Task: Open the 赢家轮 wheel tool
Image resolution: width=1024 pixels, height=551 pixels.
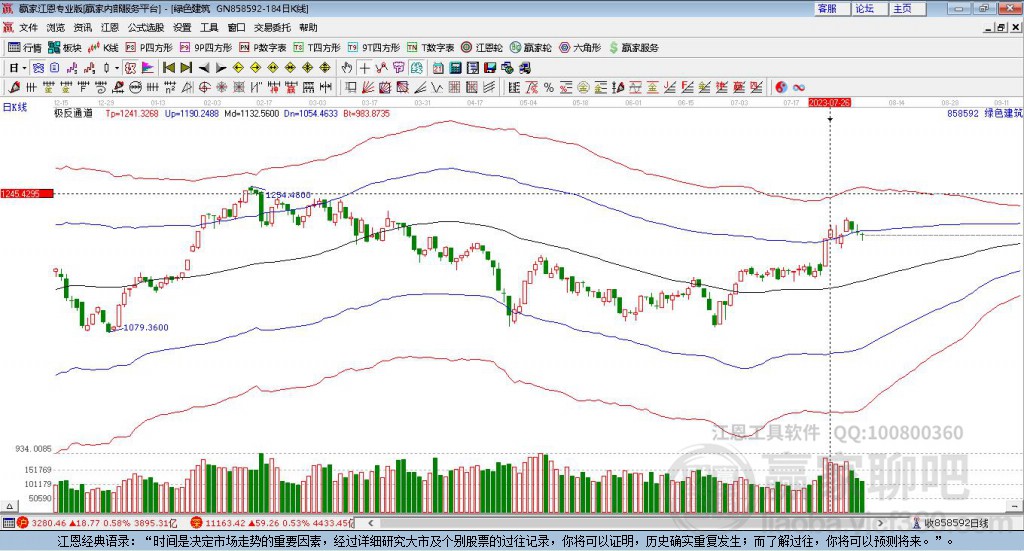Action: [x=532, y=47]
